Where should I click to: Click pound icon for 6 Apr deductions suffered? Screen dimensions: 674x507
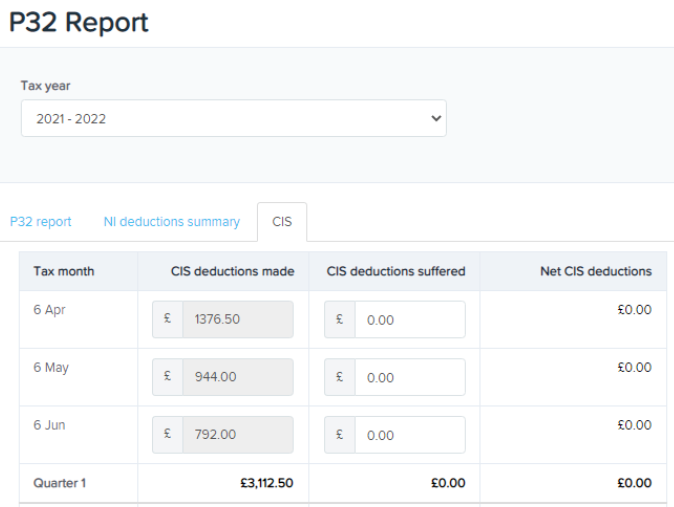pos(340,320)
